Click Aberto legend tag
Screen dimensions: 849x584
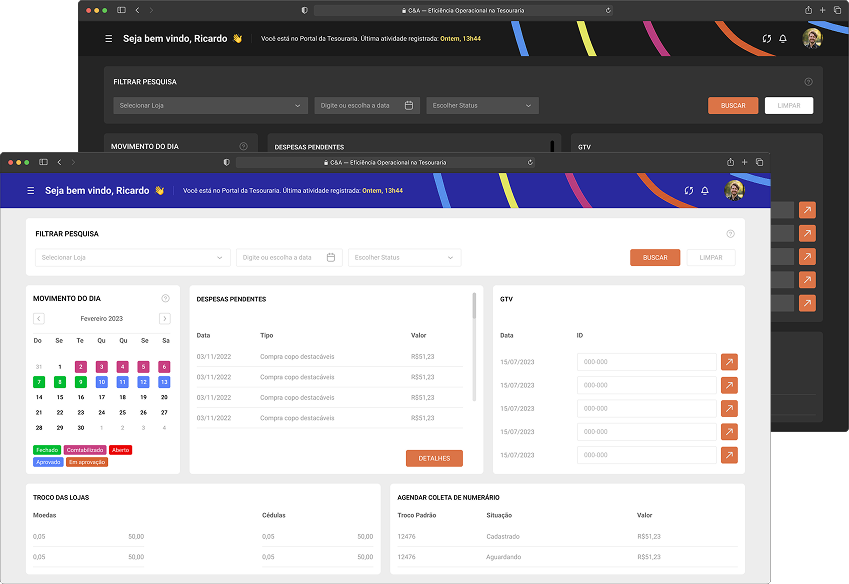tap(121, 450)
